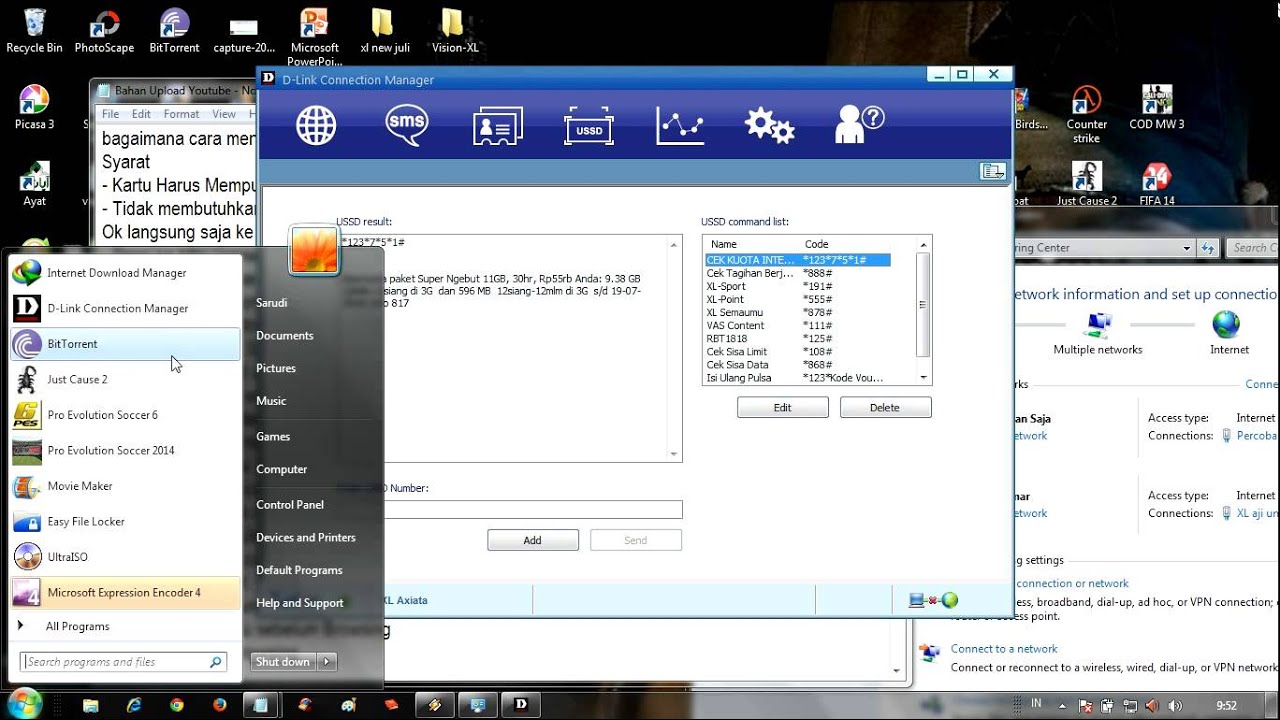Click the Delete button under command list
Screen dimensions: 1280x720
click(x=885, y=407)
